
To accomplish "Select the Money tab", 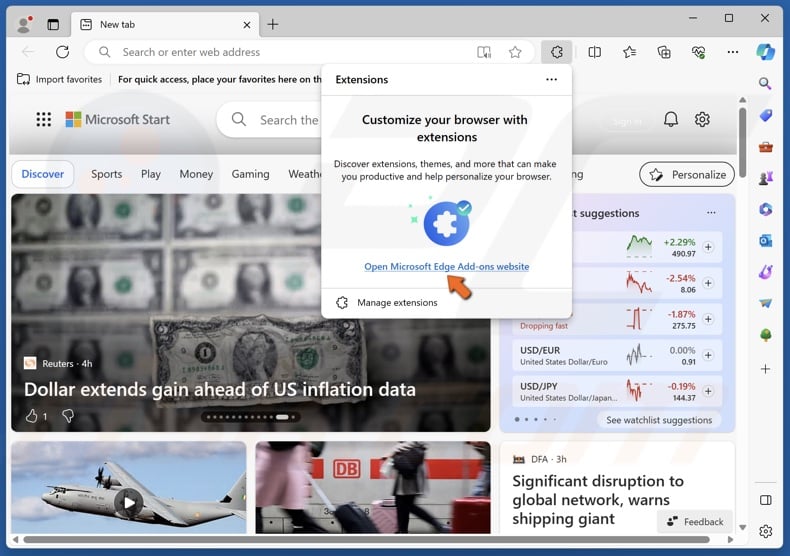I will click(196, 174).
